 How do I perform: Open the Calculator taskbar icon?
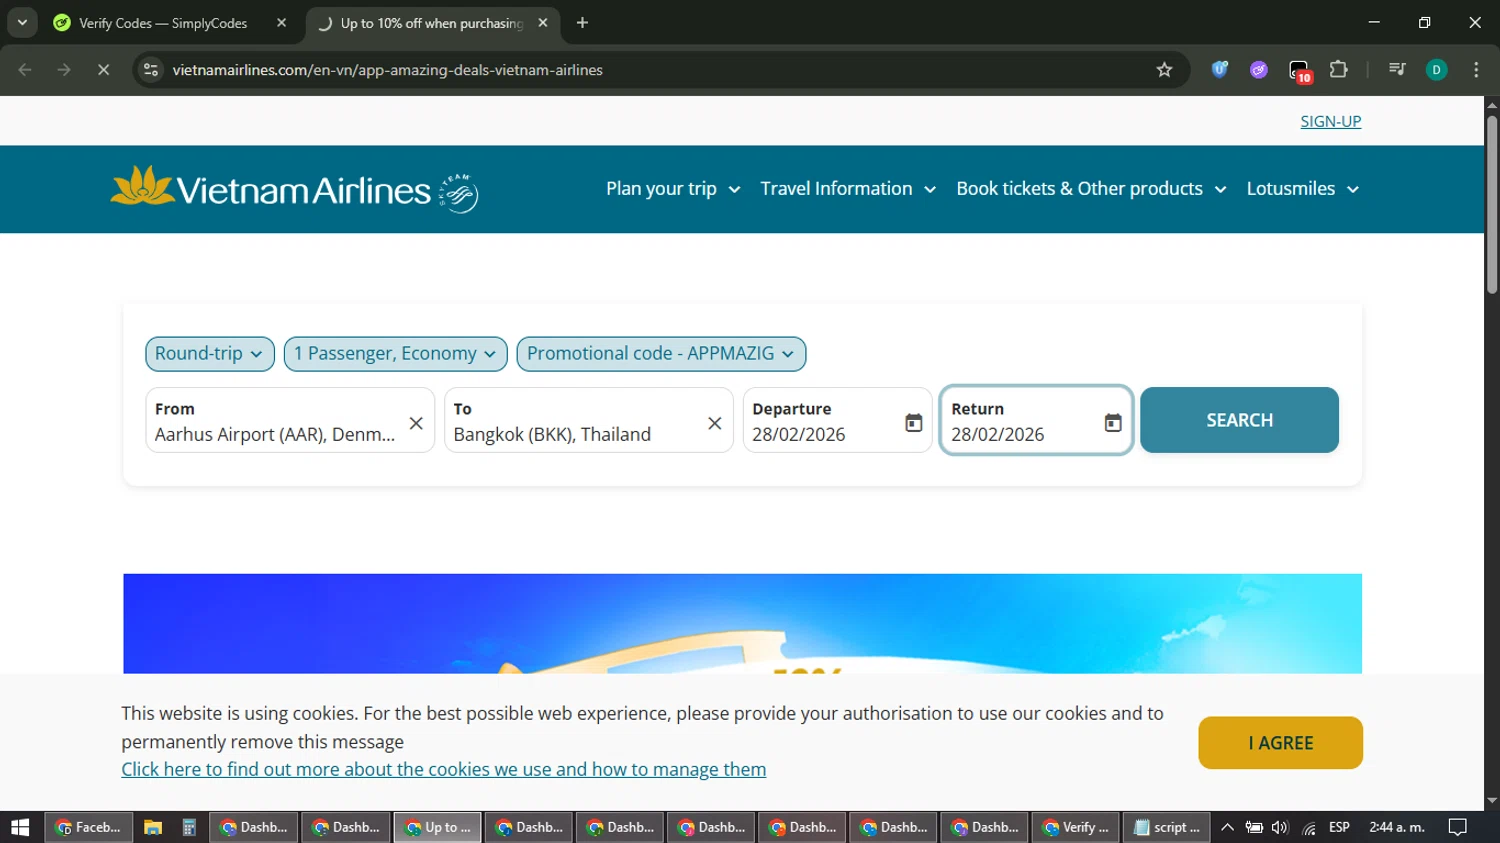(x=188, y=827)
